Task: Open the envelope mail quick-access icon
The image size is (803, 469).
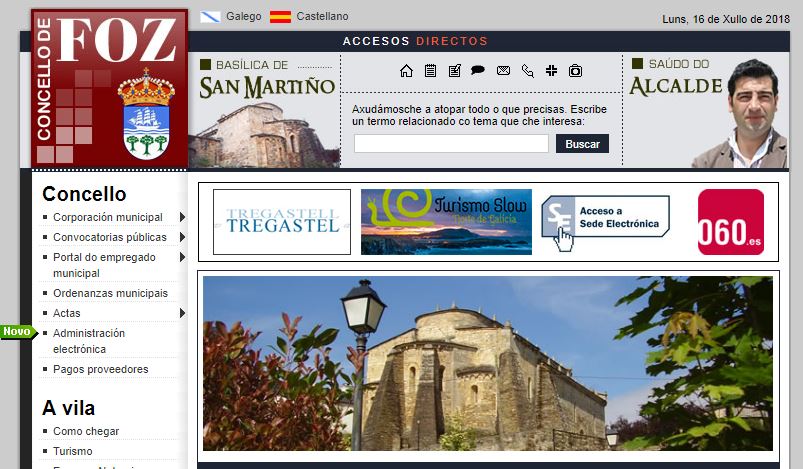Action: pos(503,71)
